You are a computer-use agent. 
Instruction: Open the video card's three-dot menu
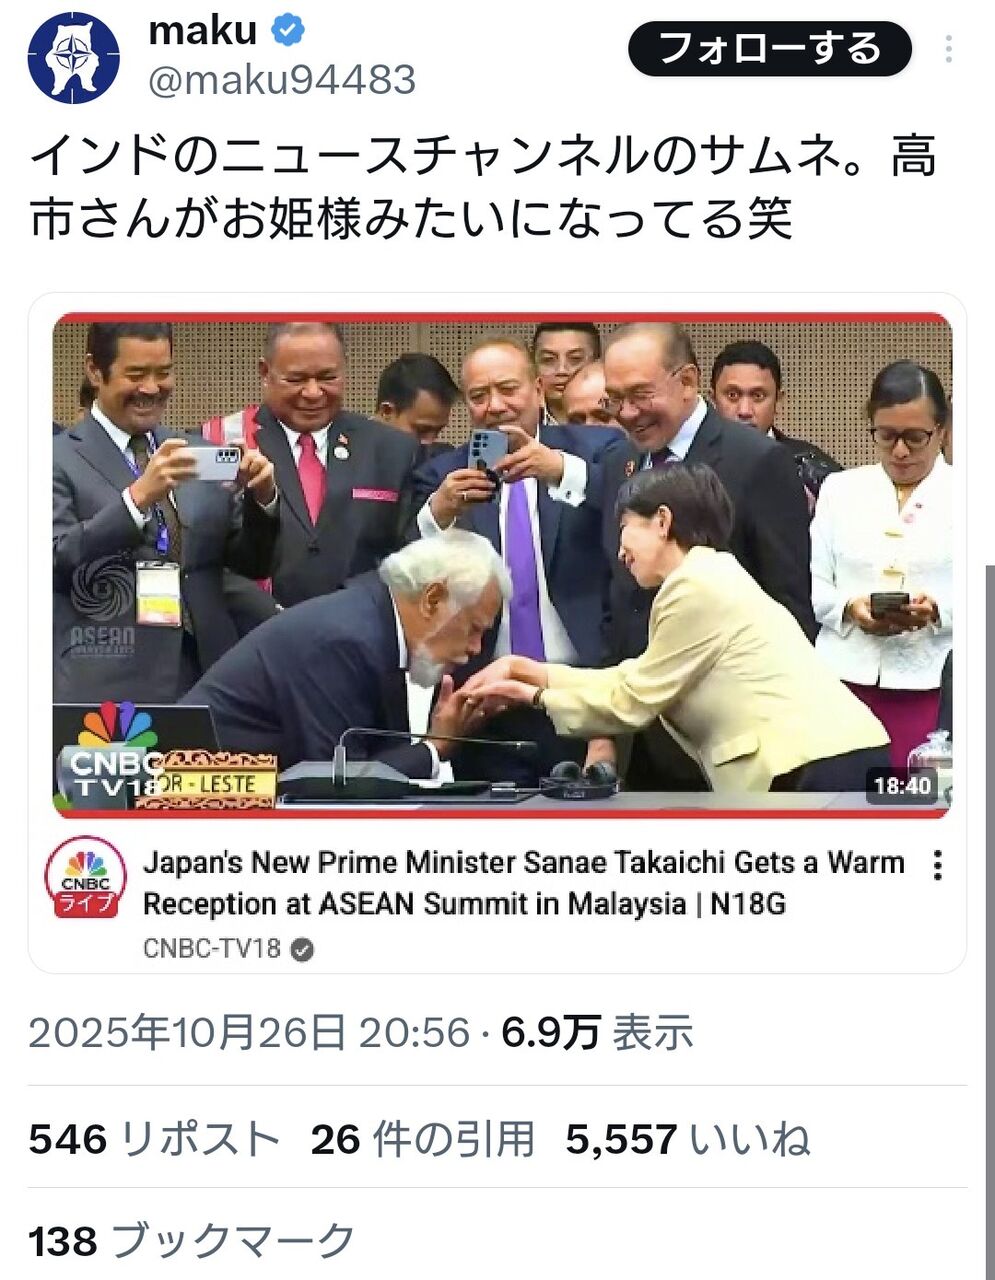[937, 865]
